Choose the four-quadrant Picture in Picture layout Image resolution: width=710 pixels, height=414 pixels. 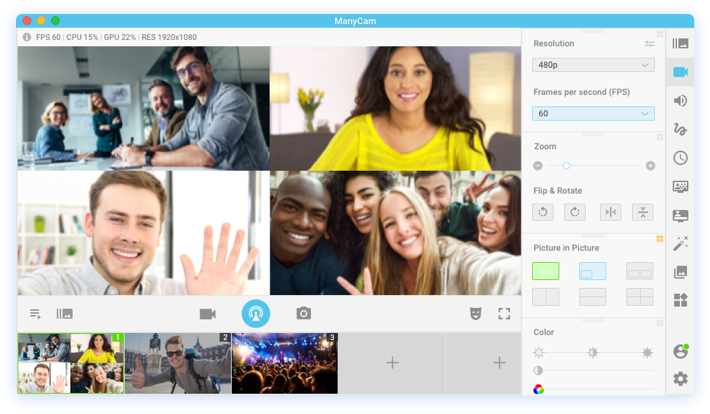click(x=639, y=297)
